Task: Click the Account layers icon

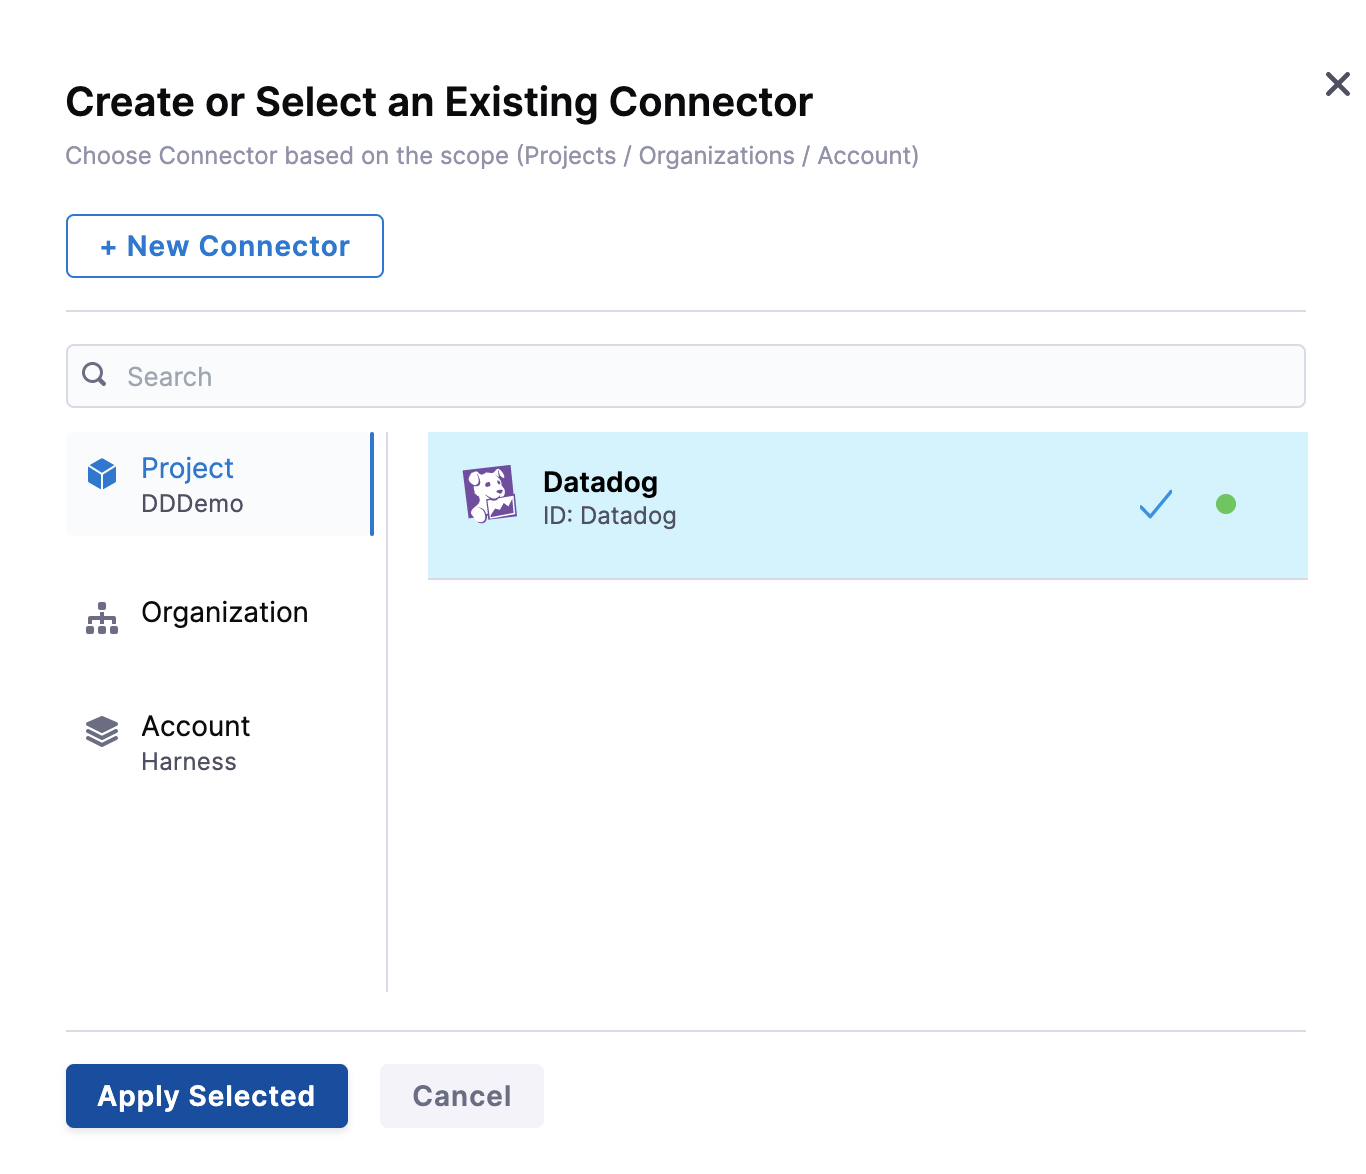Action: coord(102,732)
